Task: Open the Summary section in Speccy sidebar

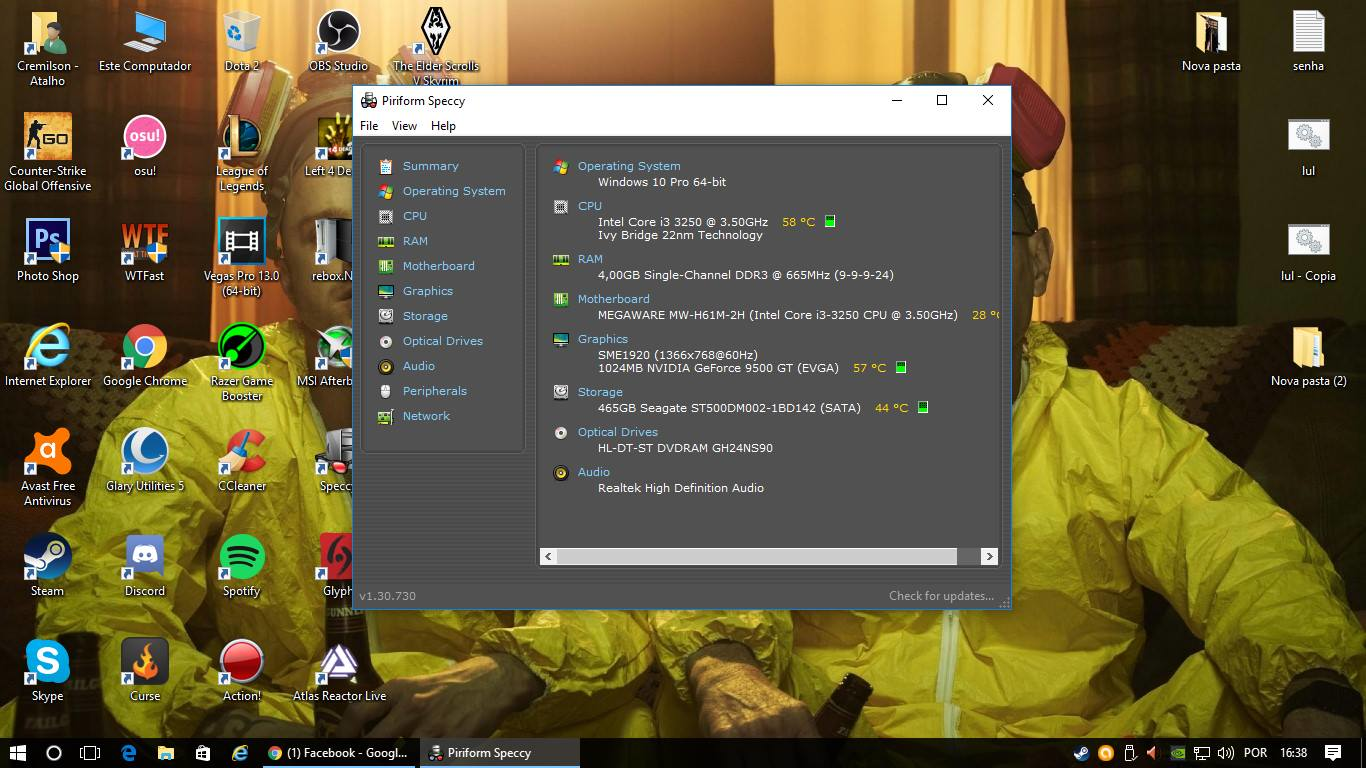Action: (x=430, y=166)
